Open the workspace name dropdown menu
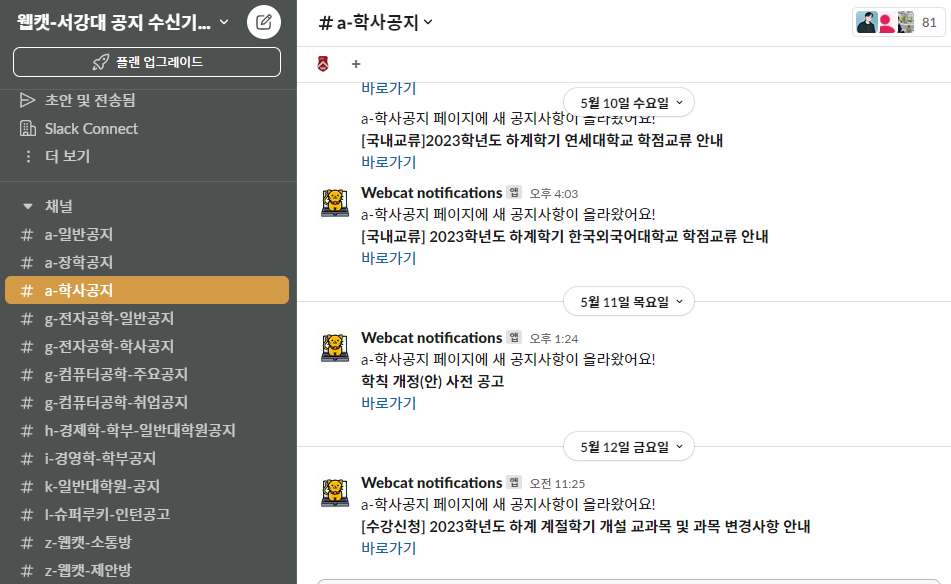 coord(123,22)
